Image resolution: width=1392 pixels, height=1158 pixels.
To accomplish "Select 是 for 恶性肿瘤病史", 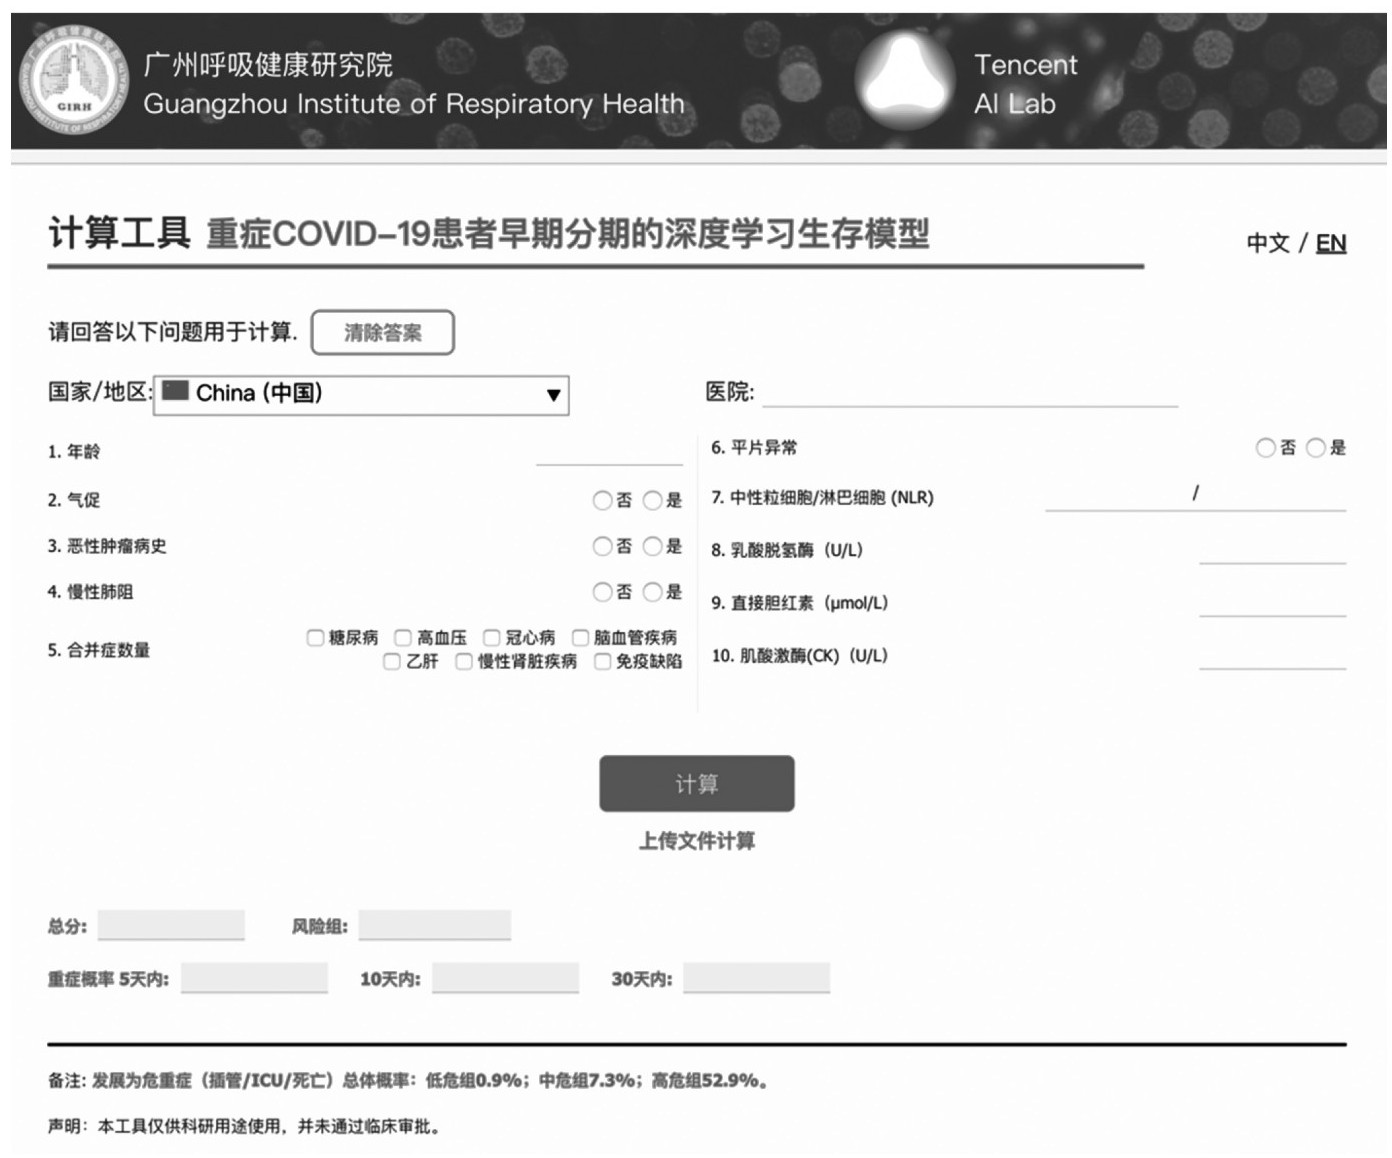I will [x=653, y=546].
